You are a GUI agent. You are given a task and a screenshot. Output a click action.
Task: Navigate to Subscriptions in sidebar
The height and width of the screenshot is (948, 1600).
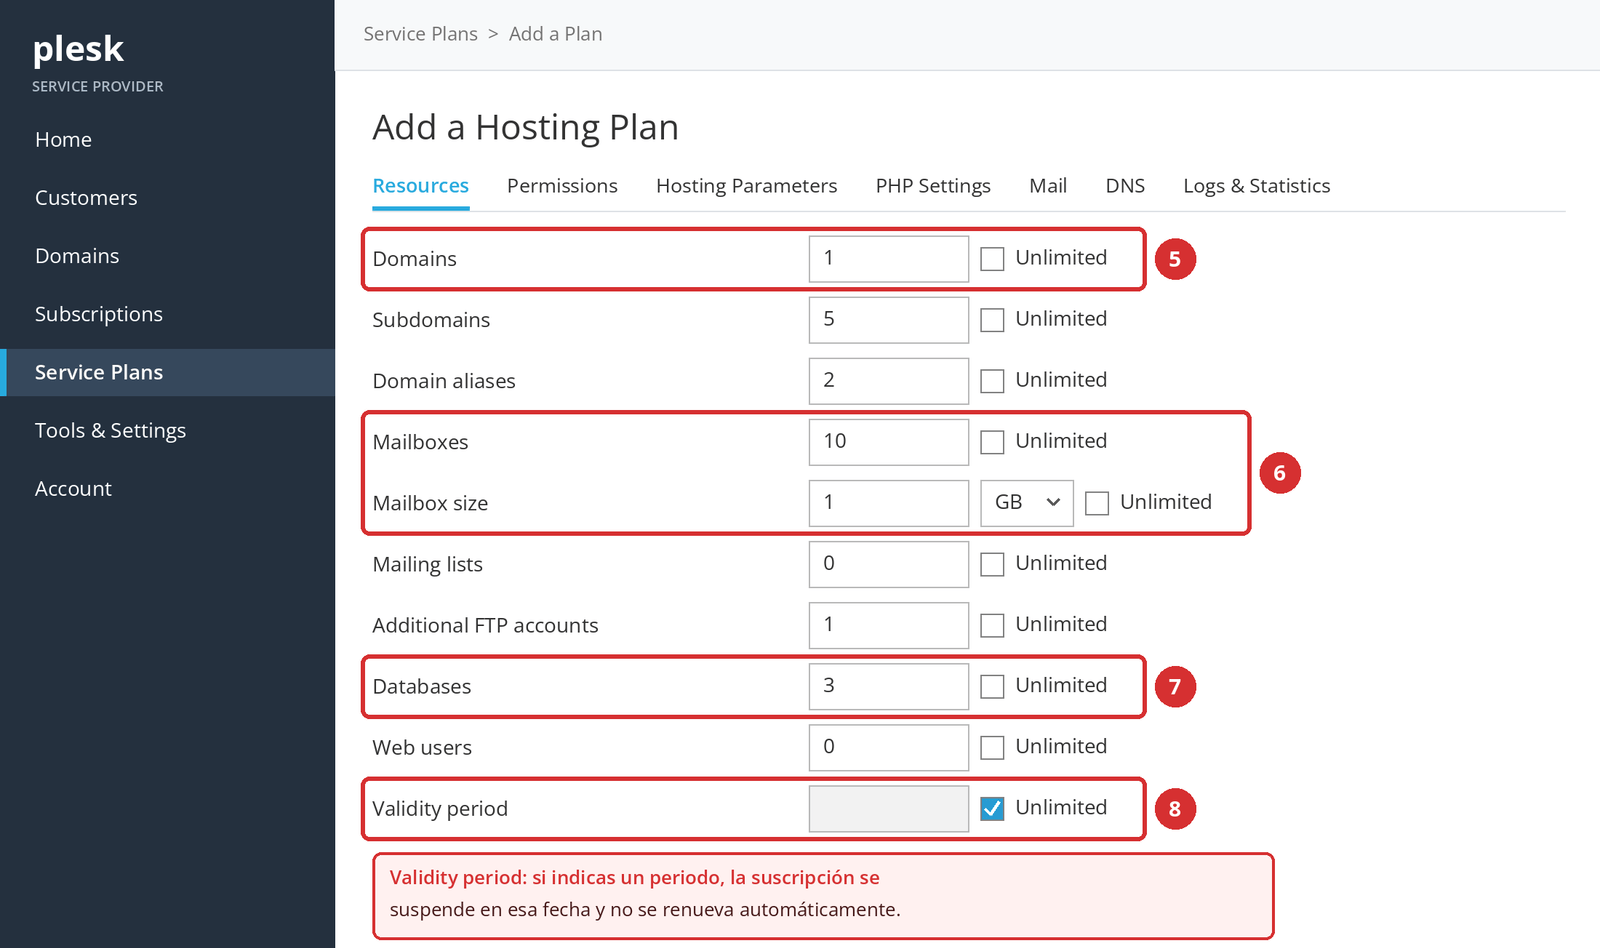tap(98, 314)
